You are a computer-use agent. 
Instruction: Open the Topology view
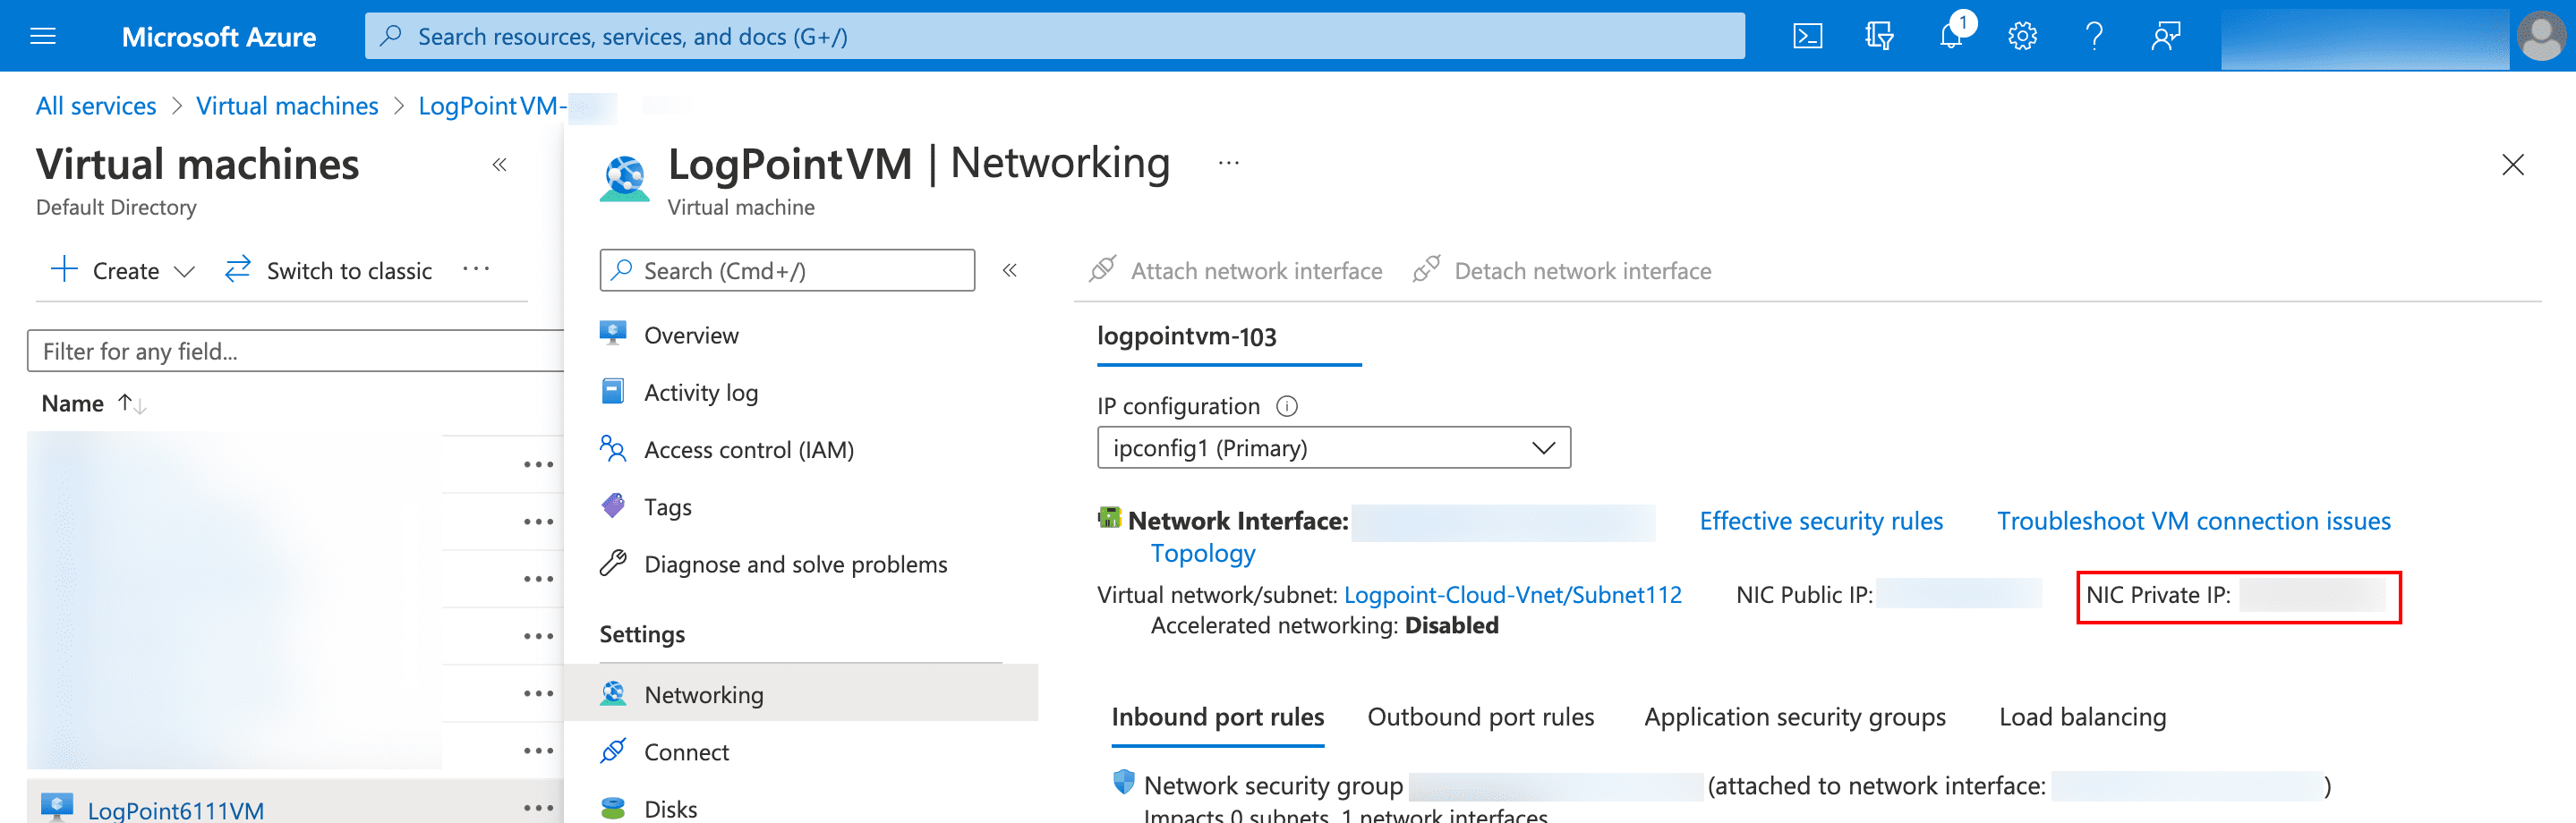coord(1202,552)
